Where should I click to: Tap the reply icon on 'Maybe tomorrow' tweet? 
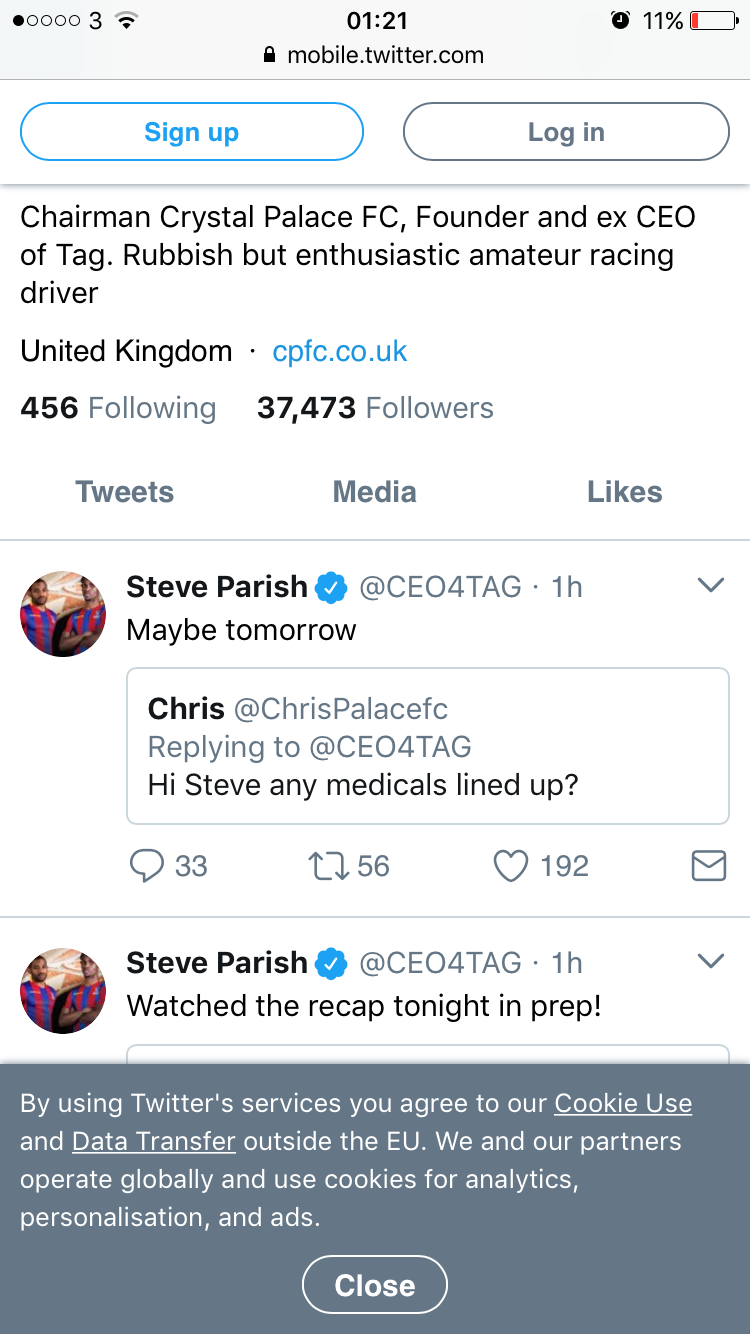(147, 866)
